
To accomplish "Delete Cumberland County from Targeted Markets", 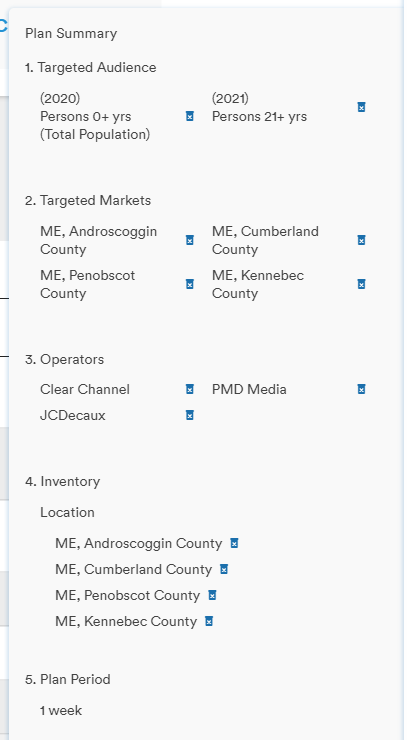I will pos(361,240).
